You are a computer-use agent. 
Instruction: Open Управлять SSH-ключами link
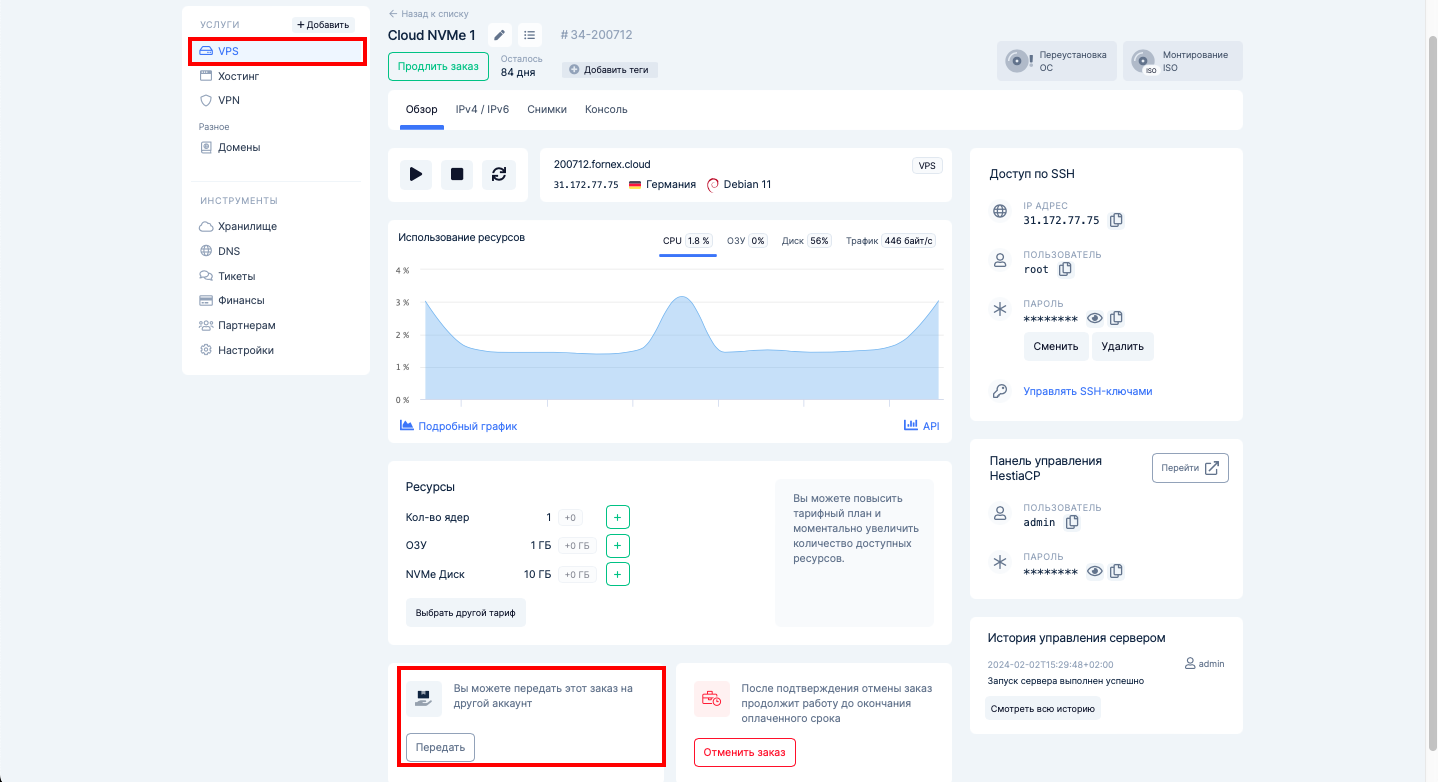(1088, 391)
